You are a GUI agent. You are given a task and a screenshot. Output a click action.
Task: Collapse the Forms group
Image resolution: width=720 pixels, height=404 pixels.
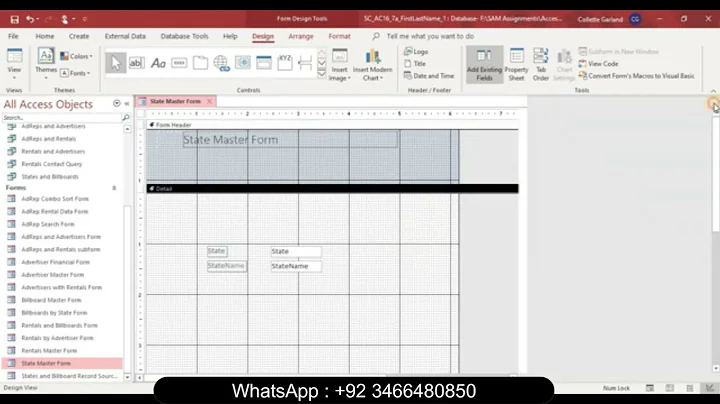[x=114, y=188]
